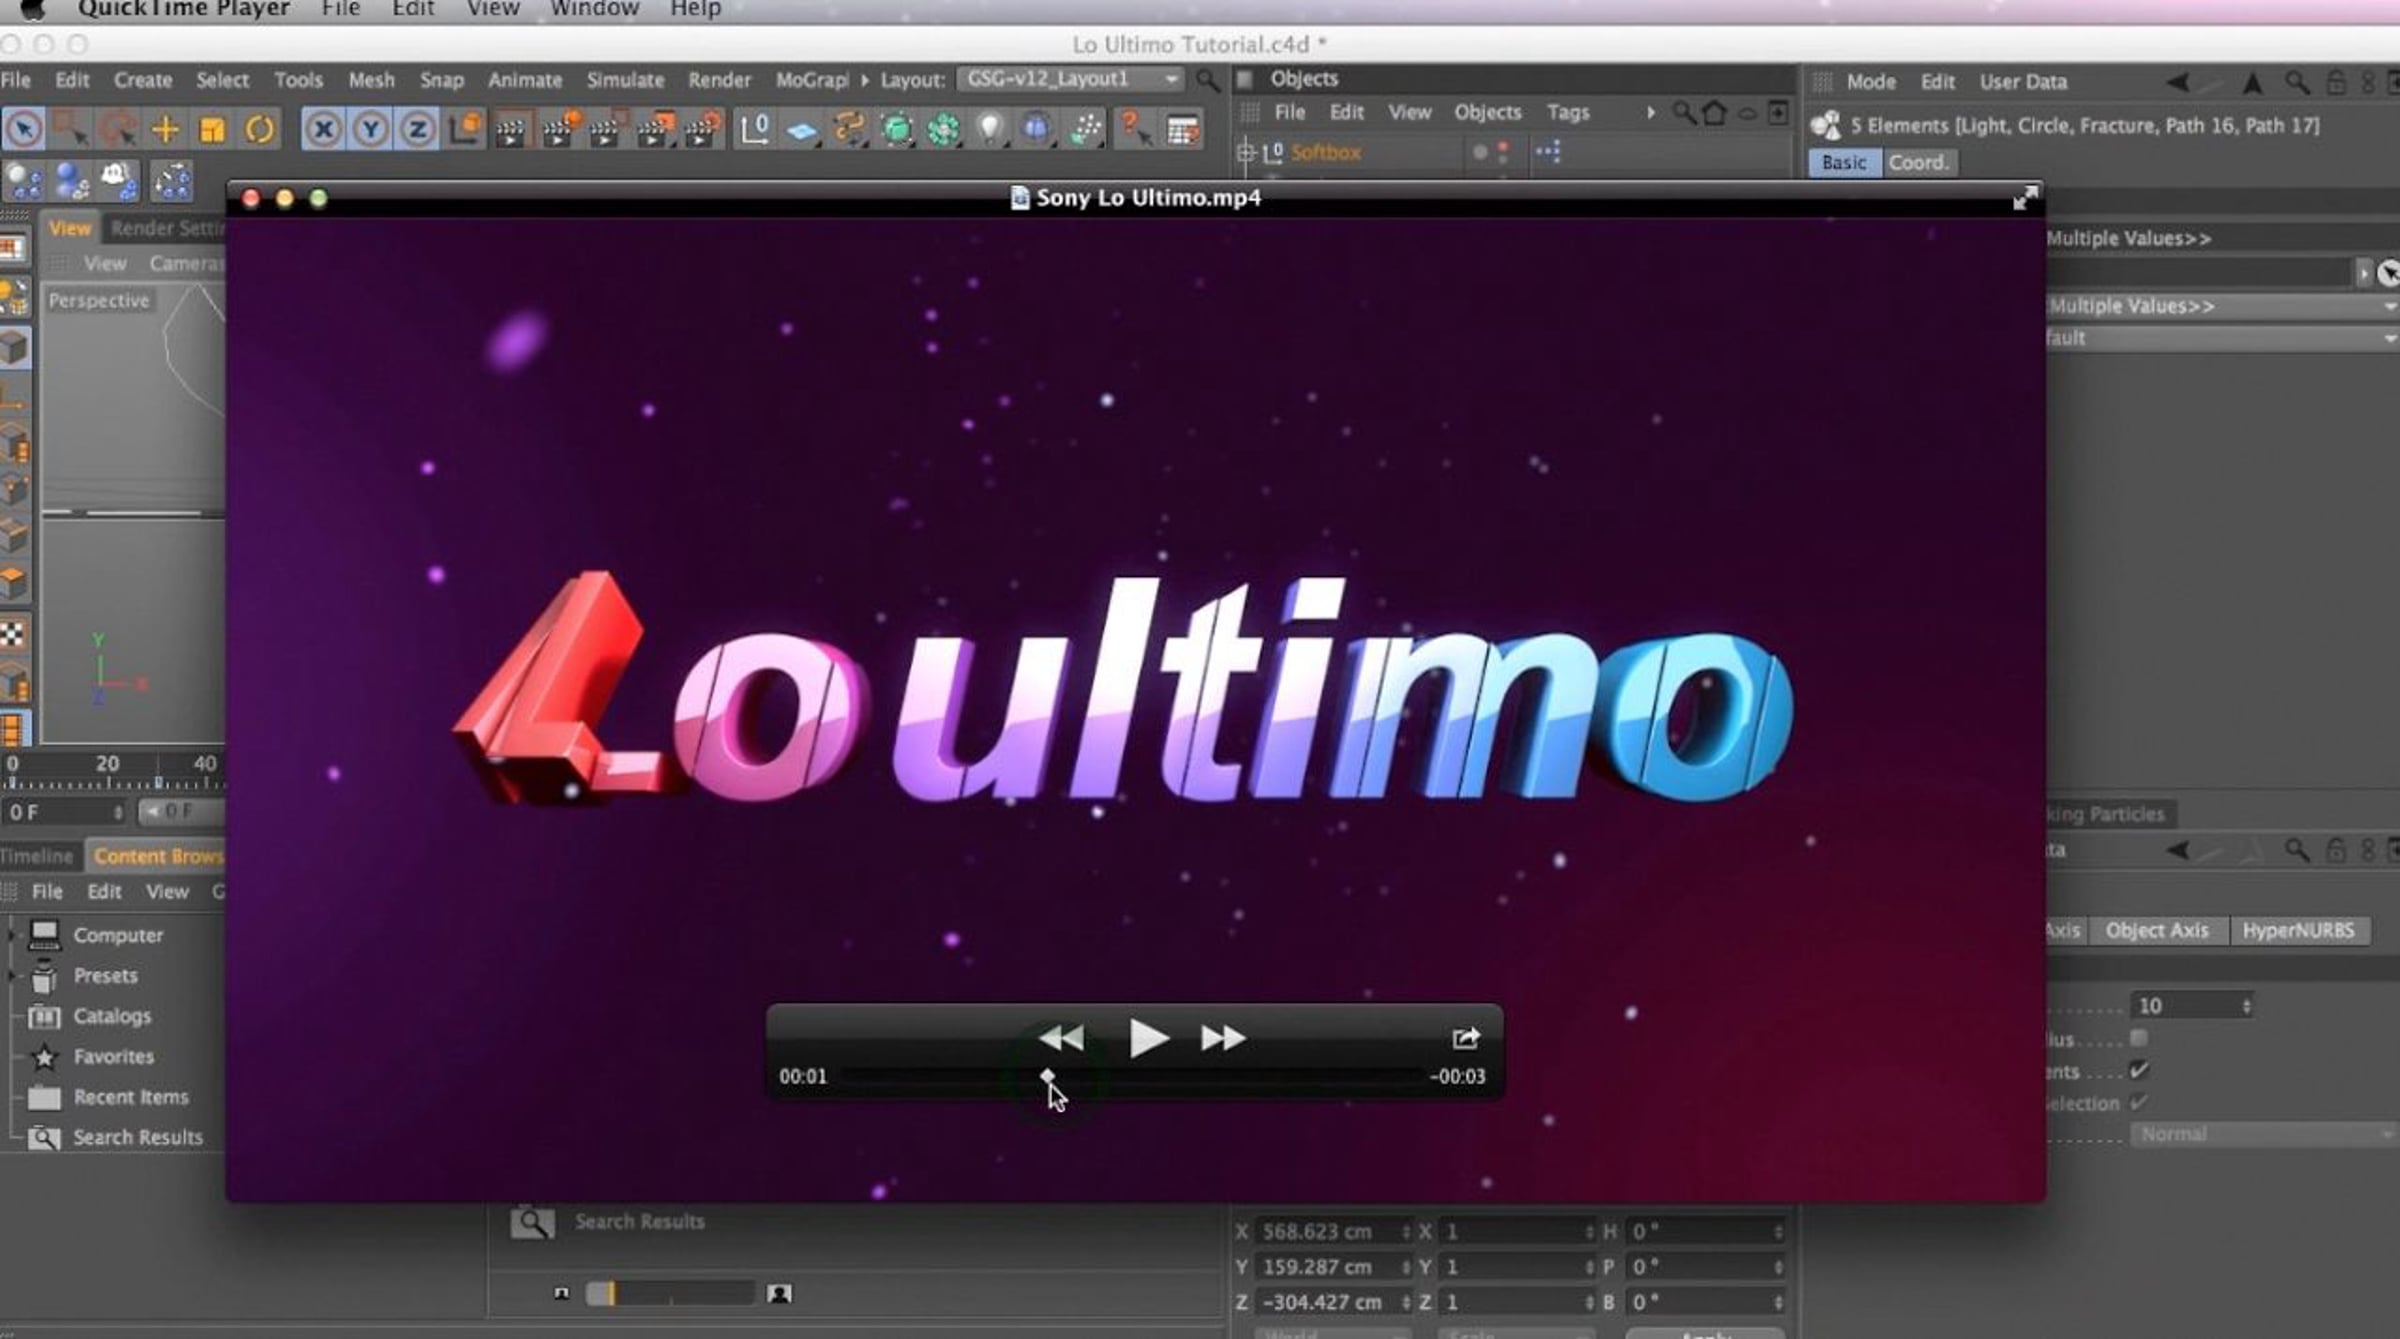Add a floor plane object icon
The width and height of the screenshot is (2400, 1339).
coord(802,130)
